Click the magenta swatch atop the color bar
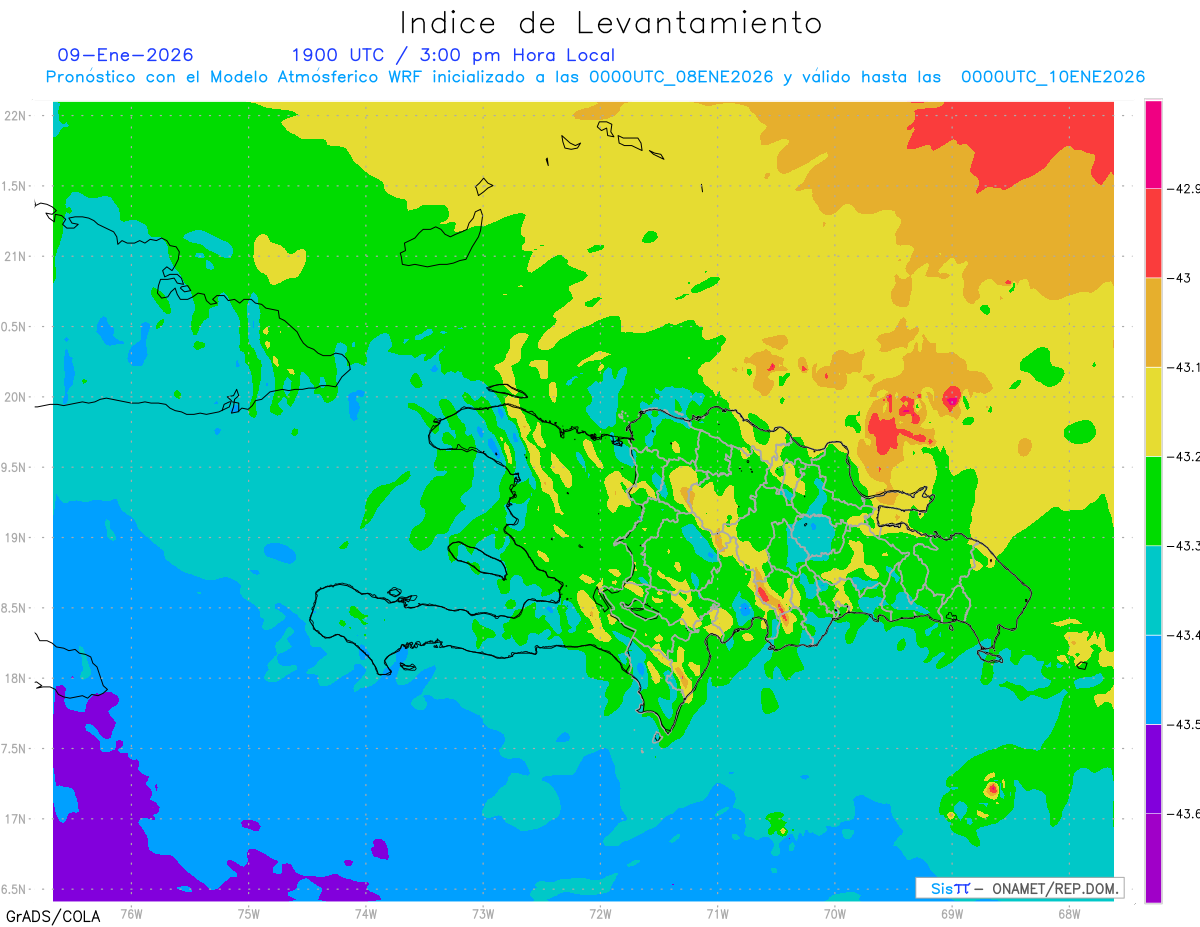The height and width of the screenshot is (927, 1200). point(1153,144)
